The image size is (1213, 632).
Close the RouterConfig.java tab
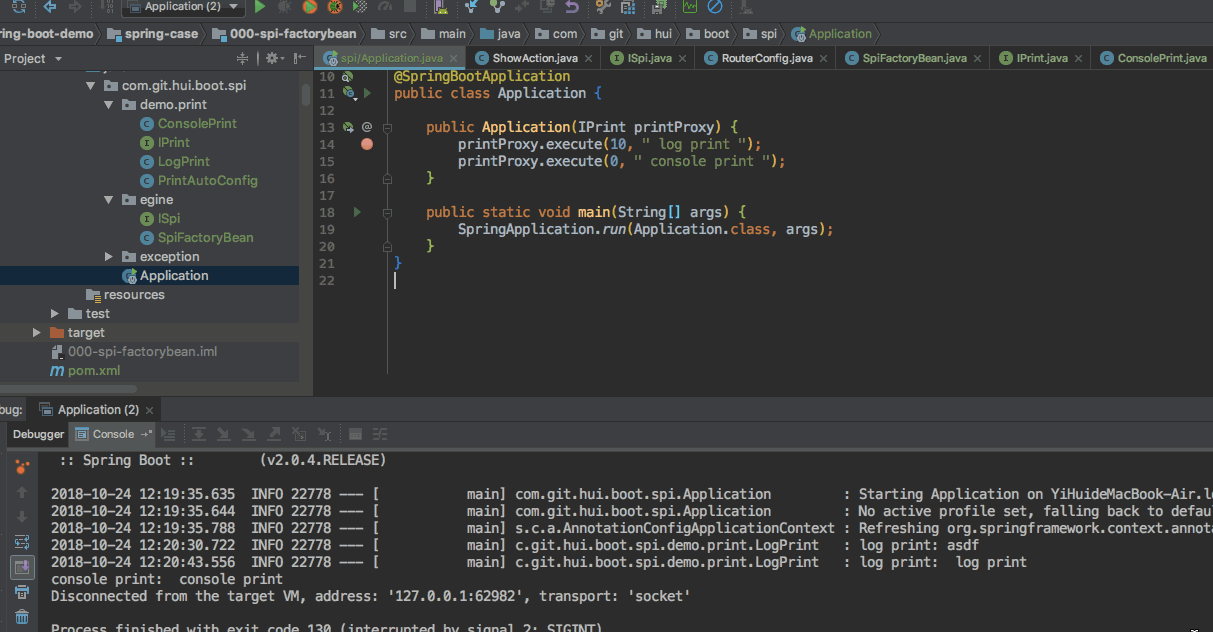tap(823, 58)
